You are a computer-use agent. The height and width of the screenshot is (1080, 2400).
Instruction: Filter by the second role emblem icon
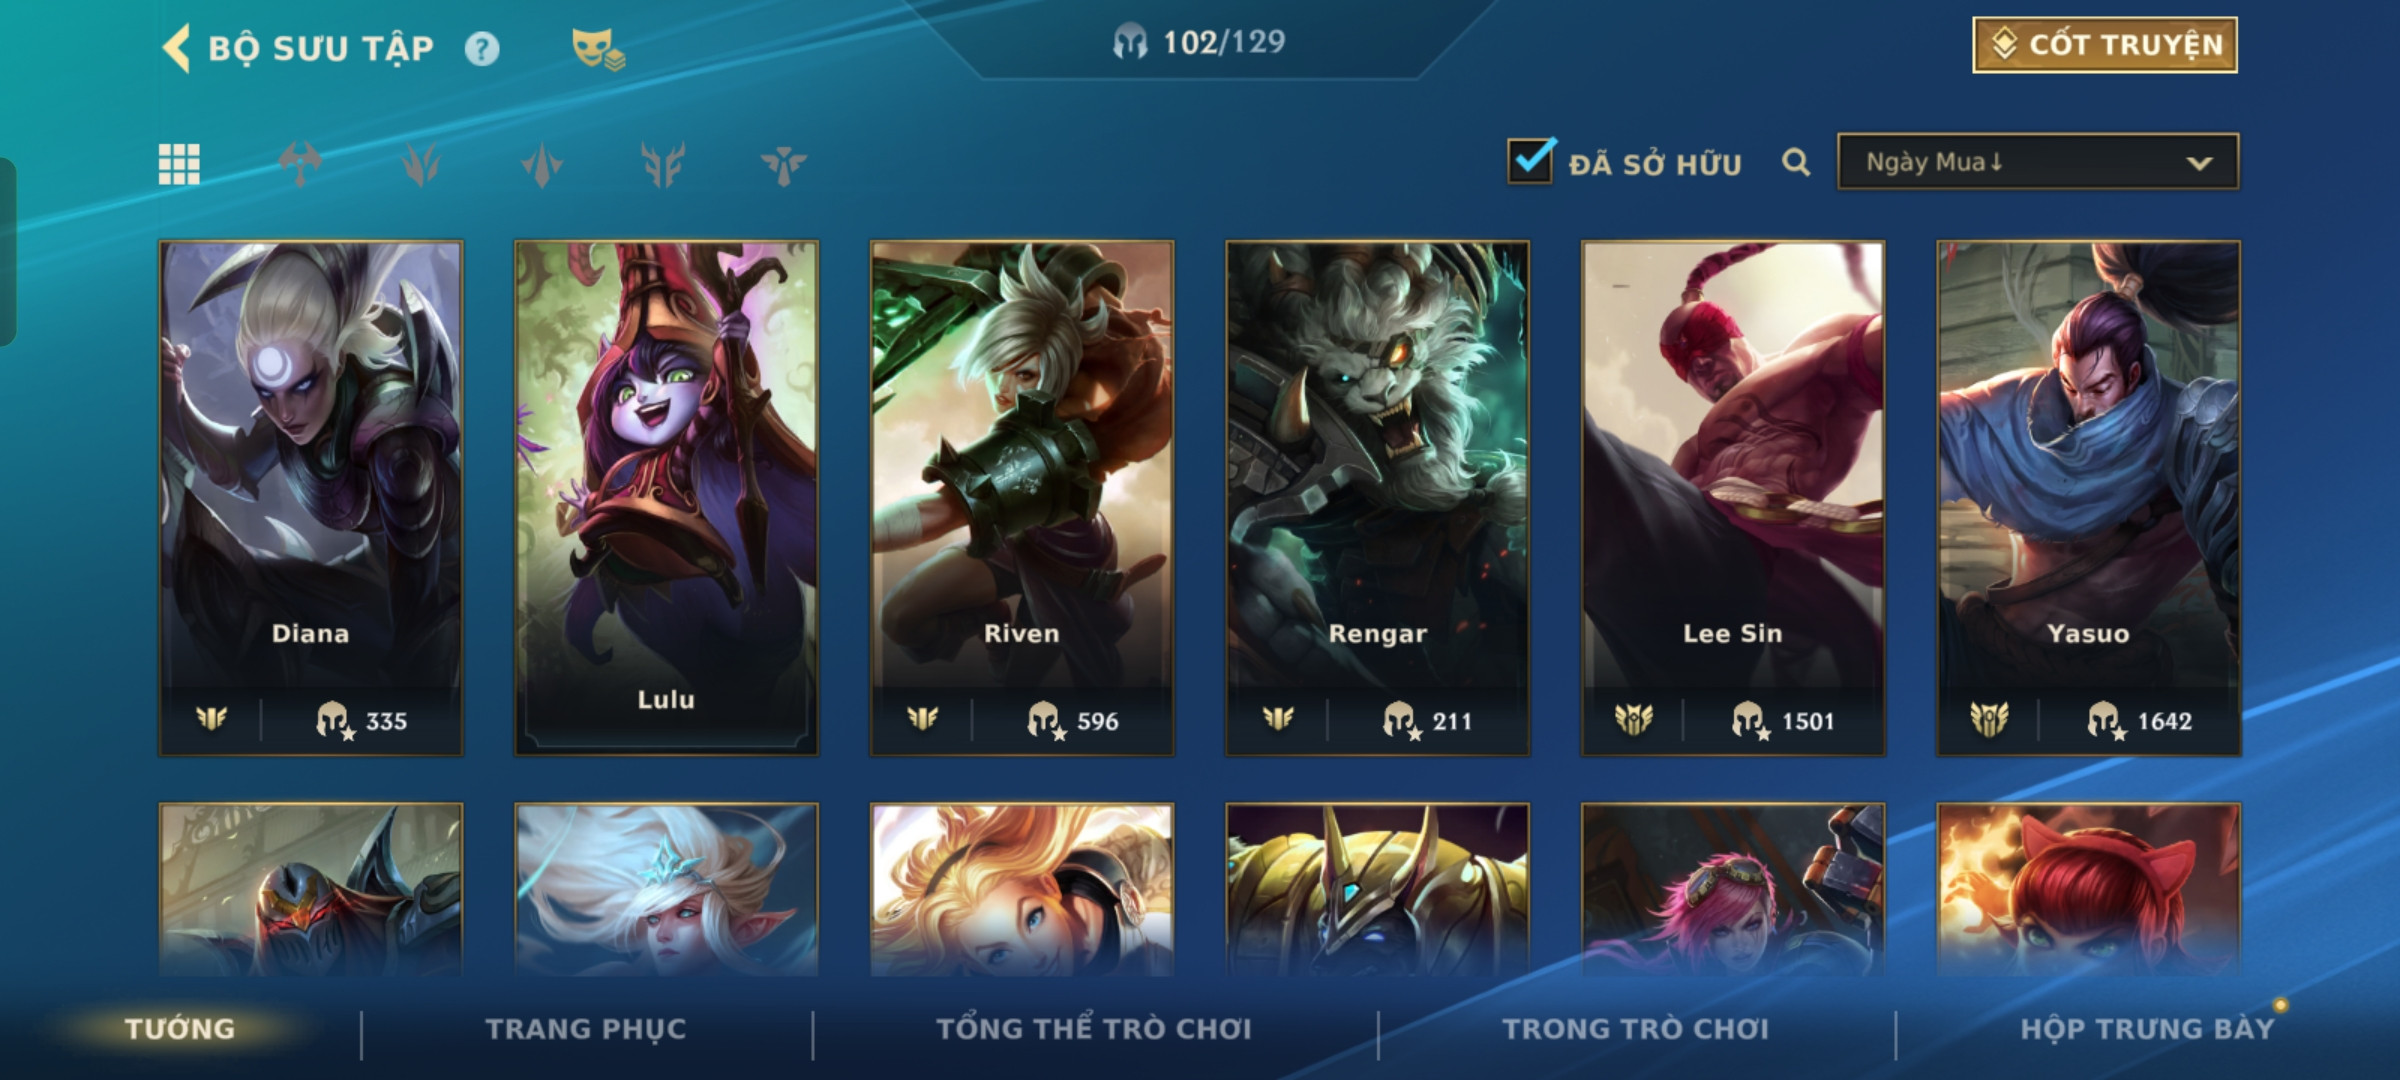[421, 164]
